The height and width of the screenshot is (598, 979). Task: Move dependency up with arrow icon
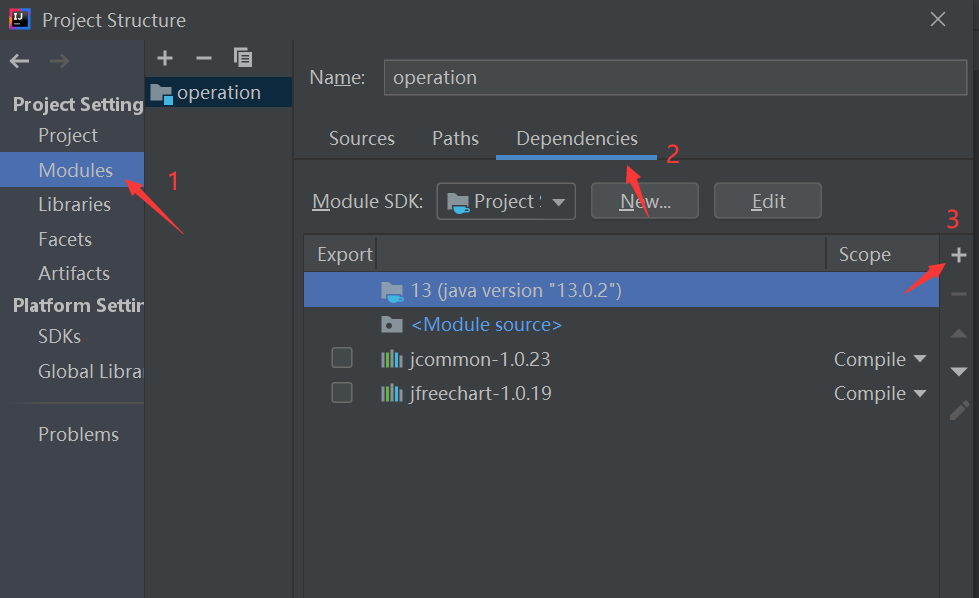tap(958, 333)
